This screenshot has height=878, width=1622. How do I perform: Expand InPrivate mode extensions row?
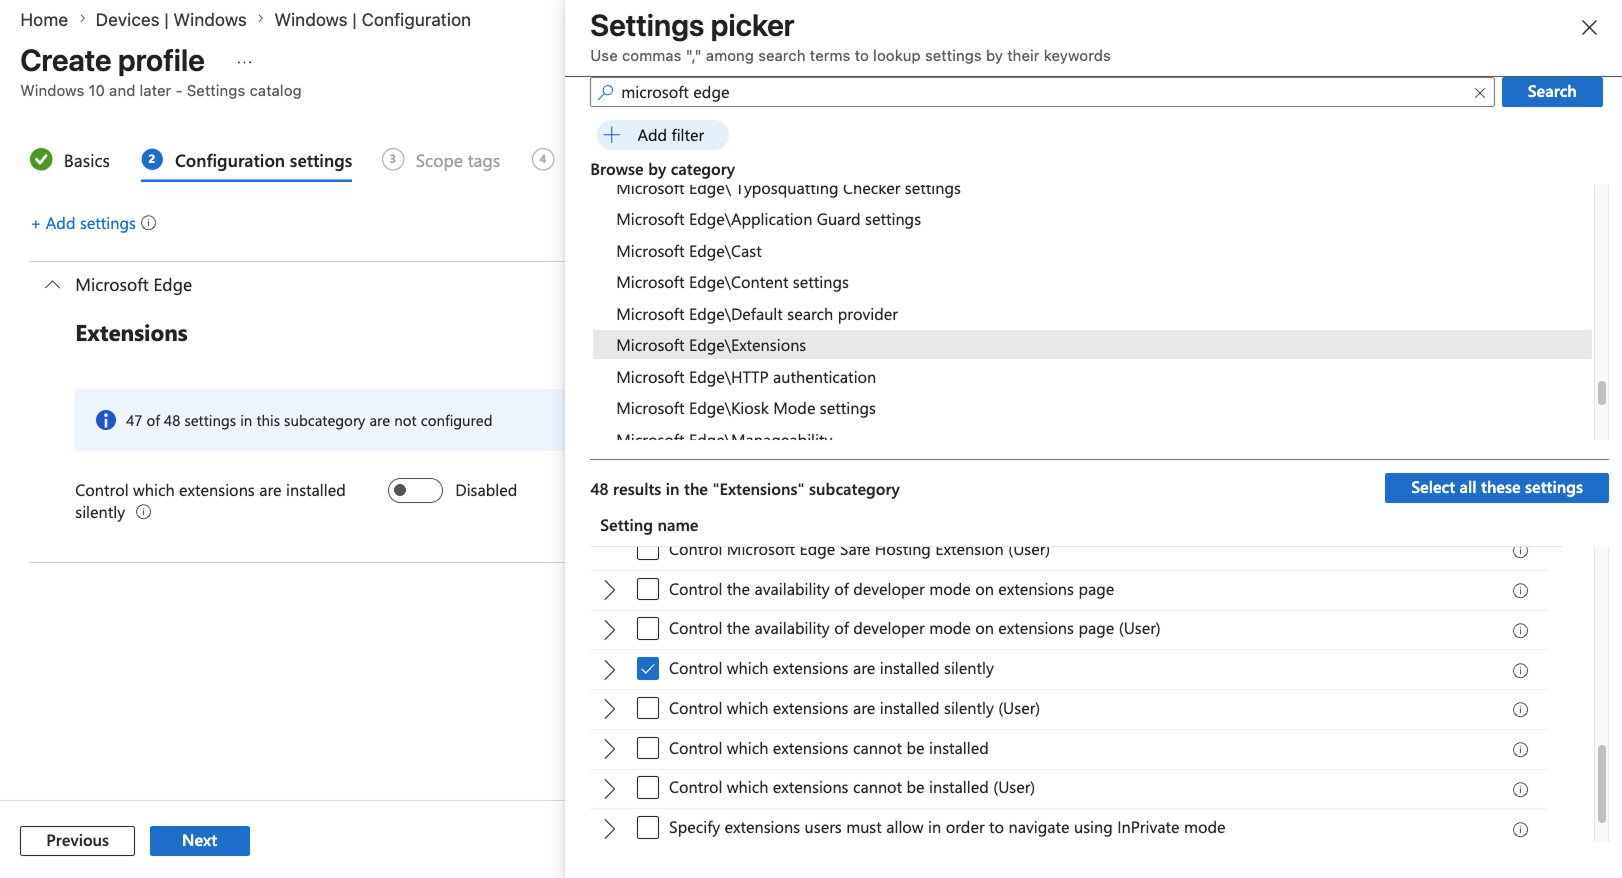click(x=609, y=829)
